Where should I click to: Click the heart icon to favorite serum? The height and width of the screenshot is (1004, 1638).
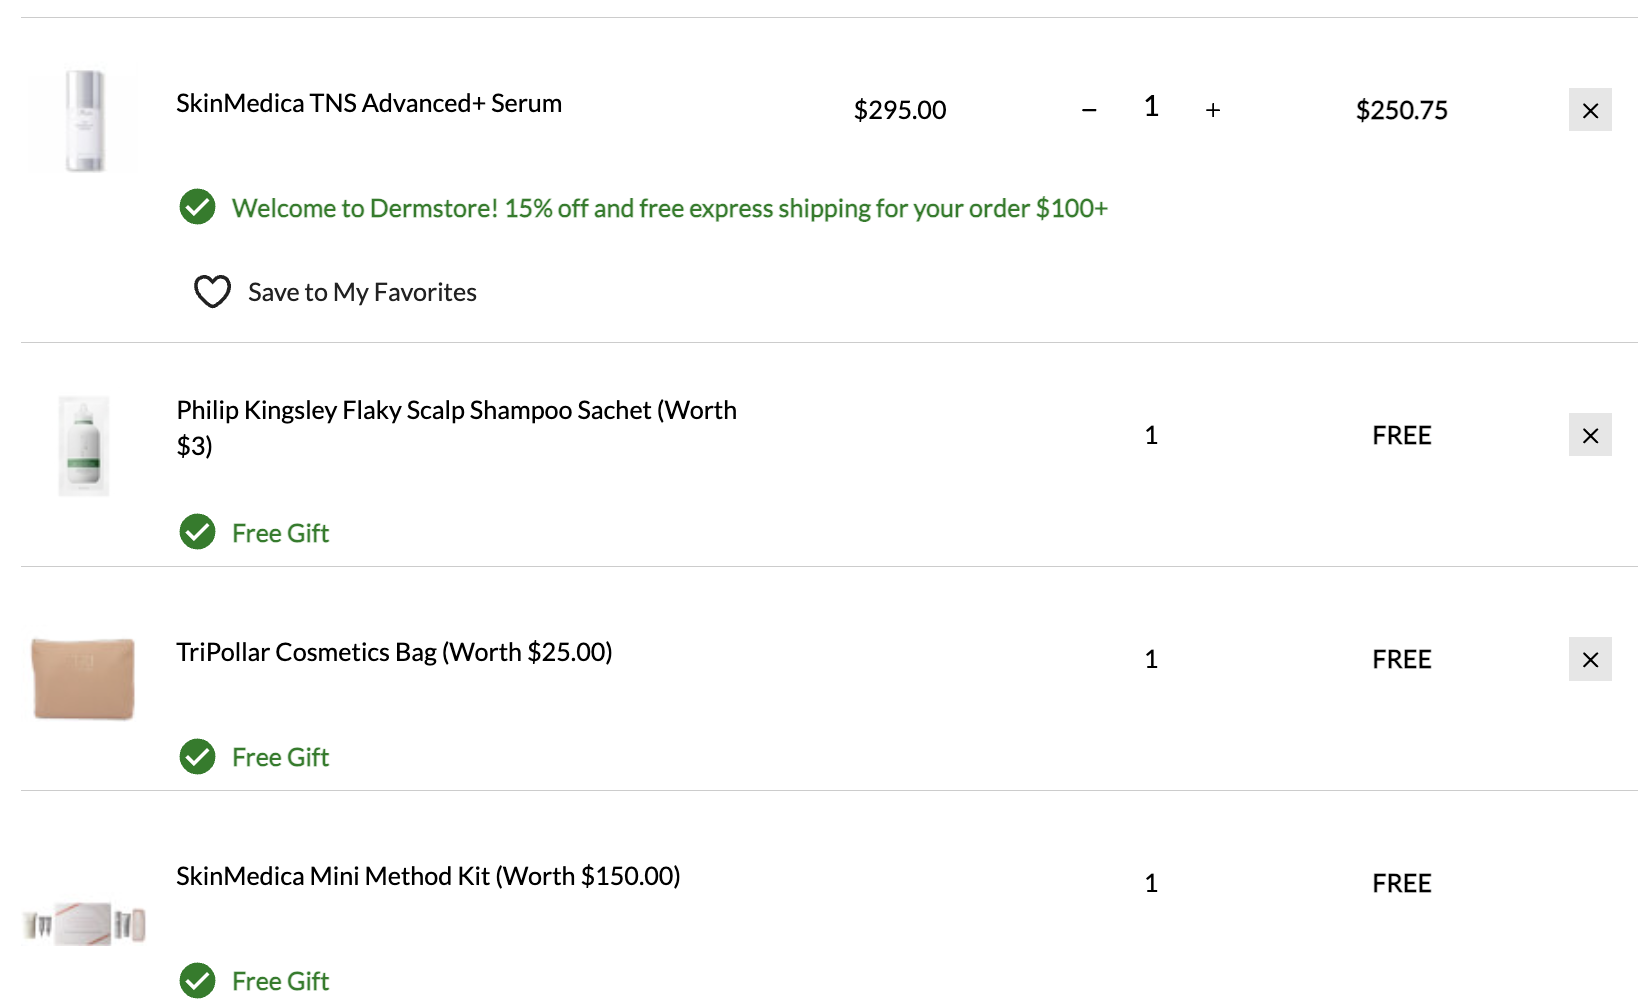[212, 292]
